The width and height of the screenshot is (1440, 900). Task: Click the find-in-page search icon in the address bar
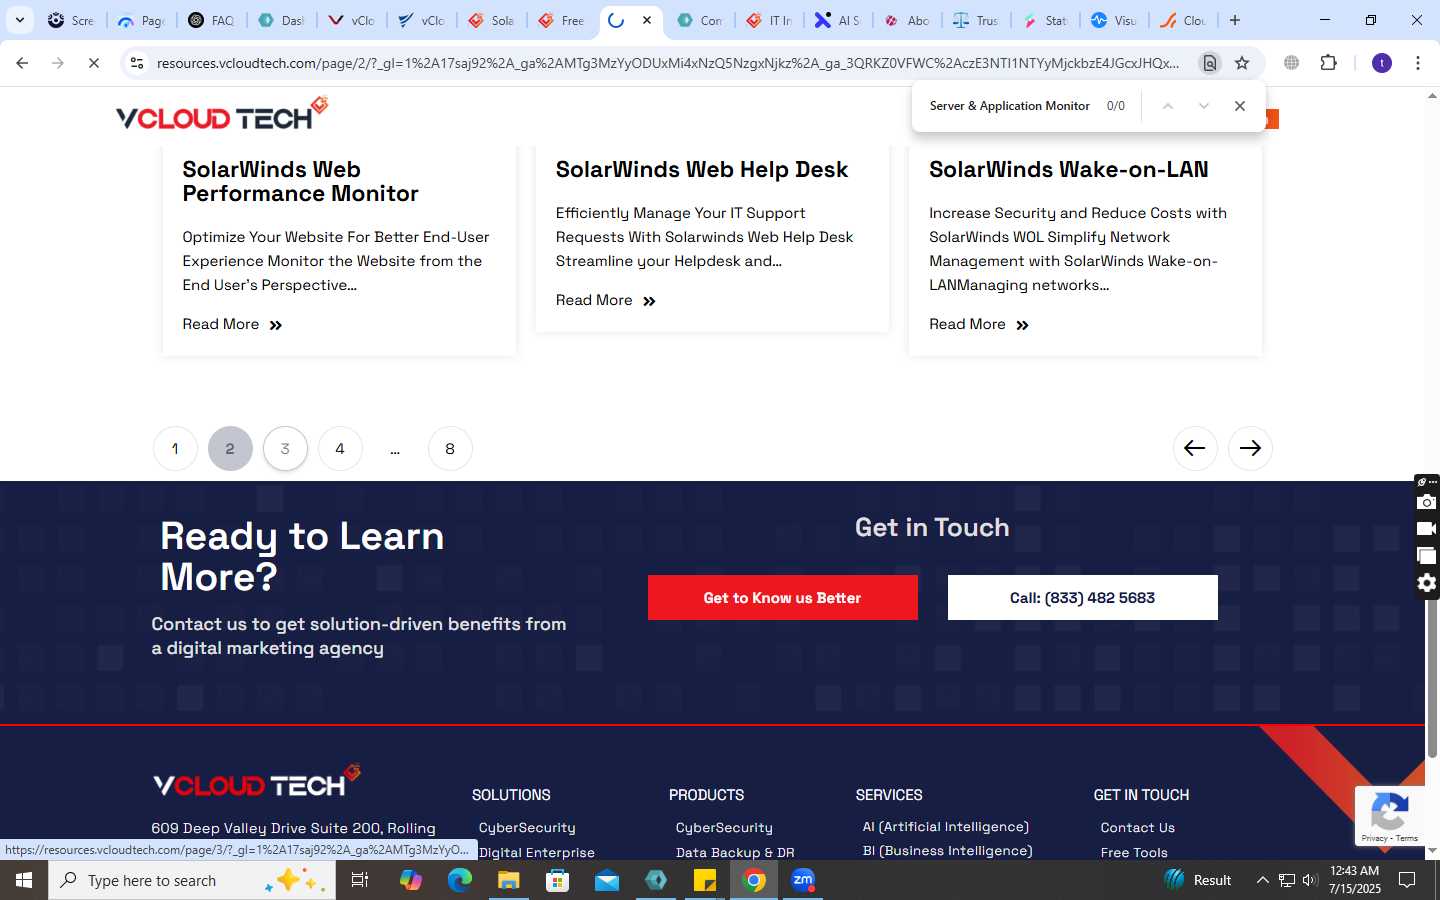click(x=1209, y=63)
